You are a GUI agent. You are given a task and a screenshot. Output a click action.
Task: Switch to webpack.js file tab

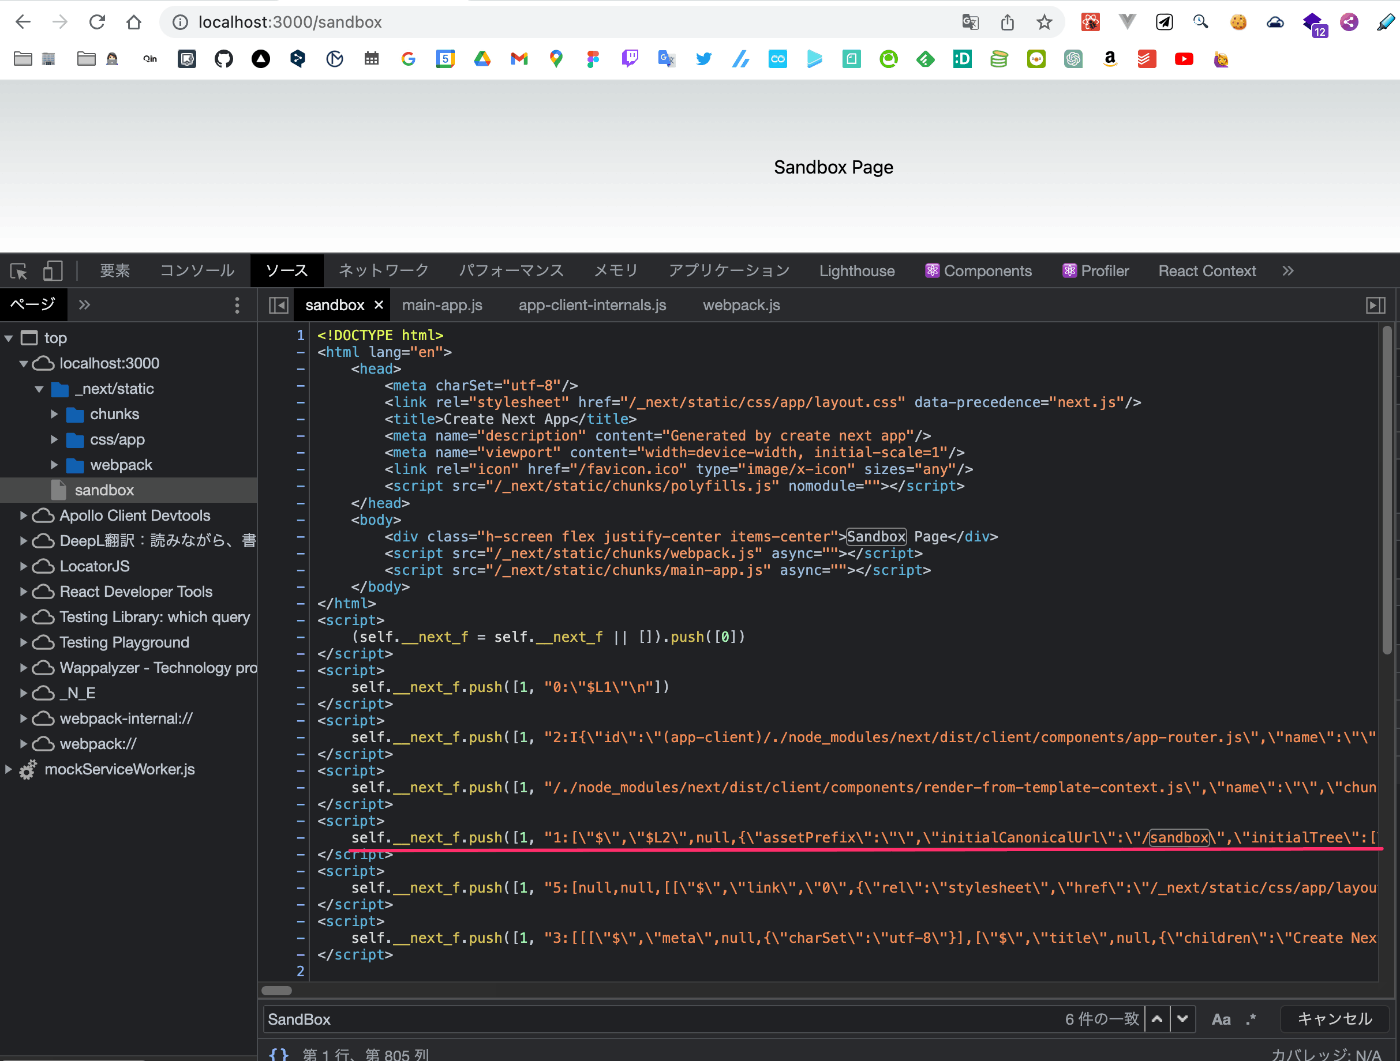tap(741, 305)
